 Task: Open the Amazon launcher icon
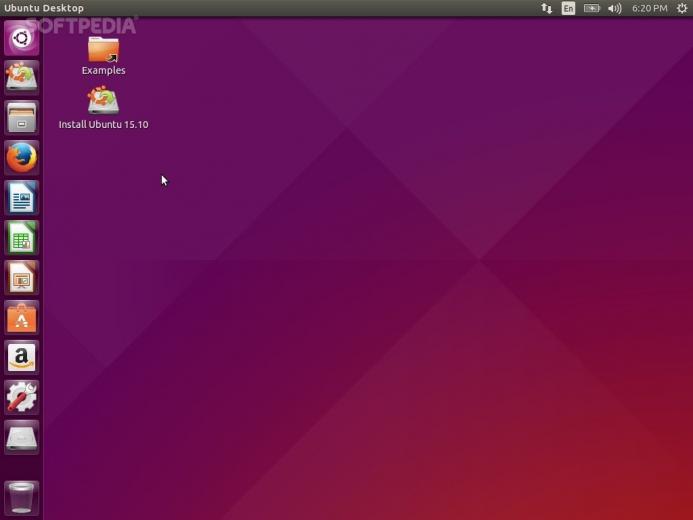[x=22, y=357]
